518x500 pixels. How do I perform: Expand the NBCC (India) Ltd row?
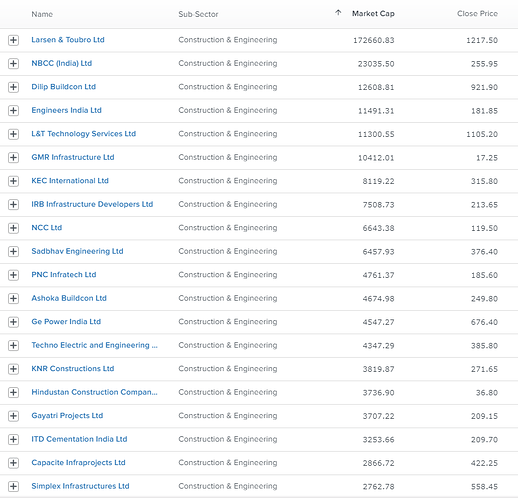tap(13, 64)
